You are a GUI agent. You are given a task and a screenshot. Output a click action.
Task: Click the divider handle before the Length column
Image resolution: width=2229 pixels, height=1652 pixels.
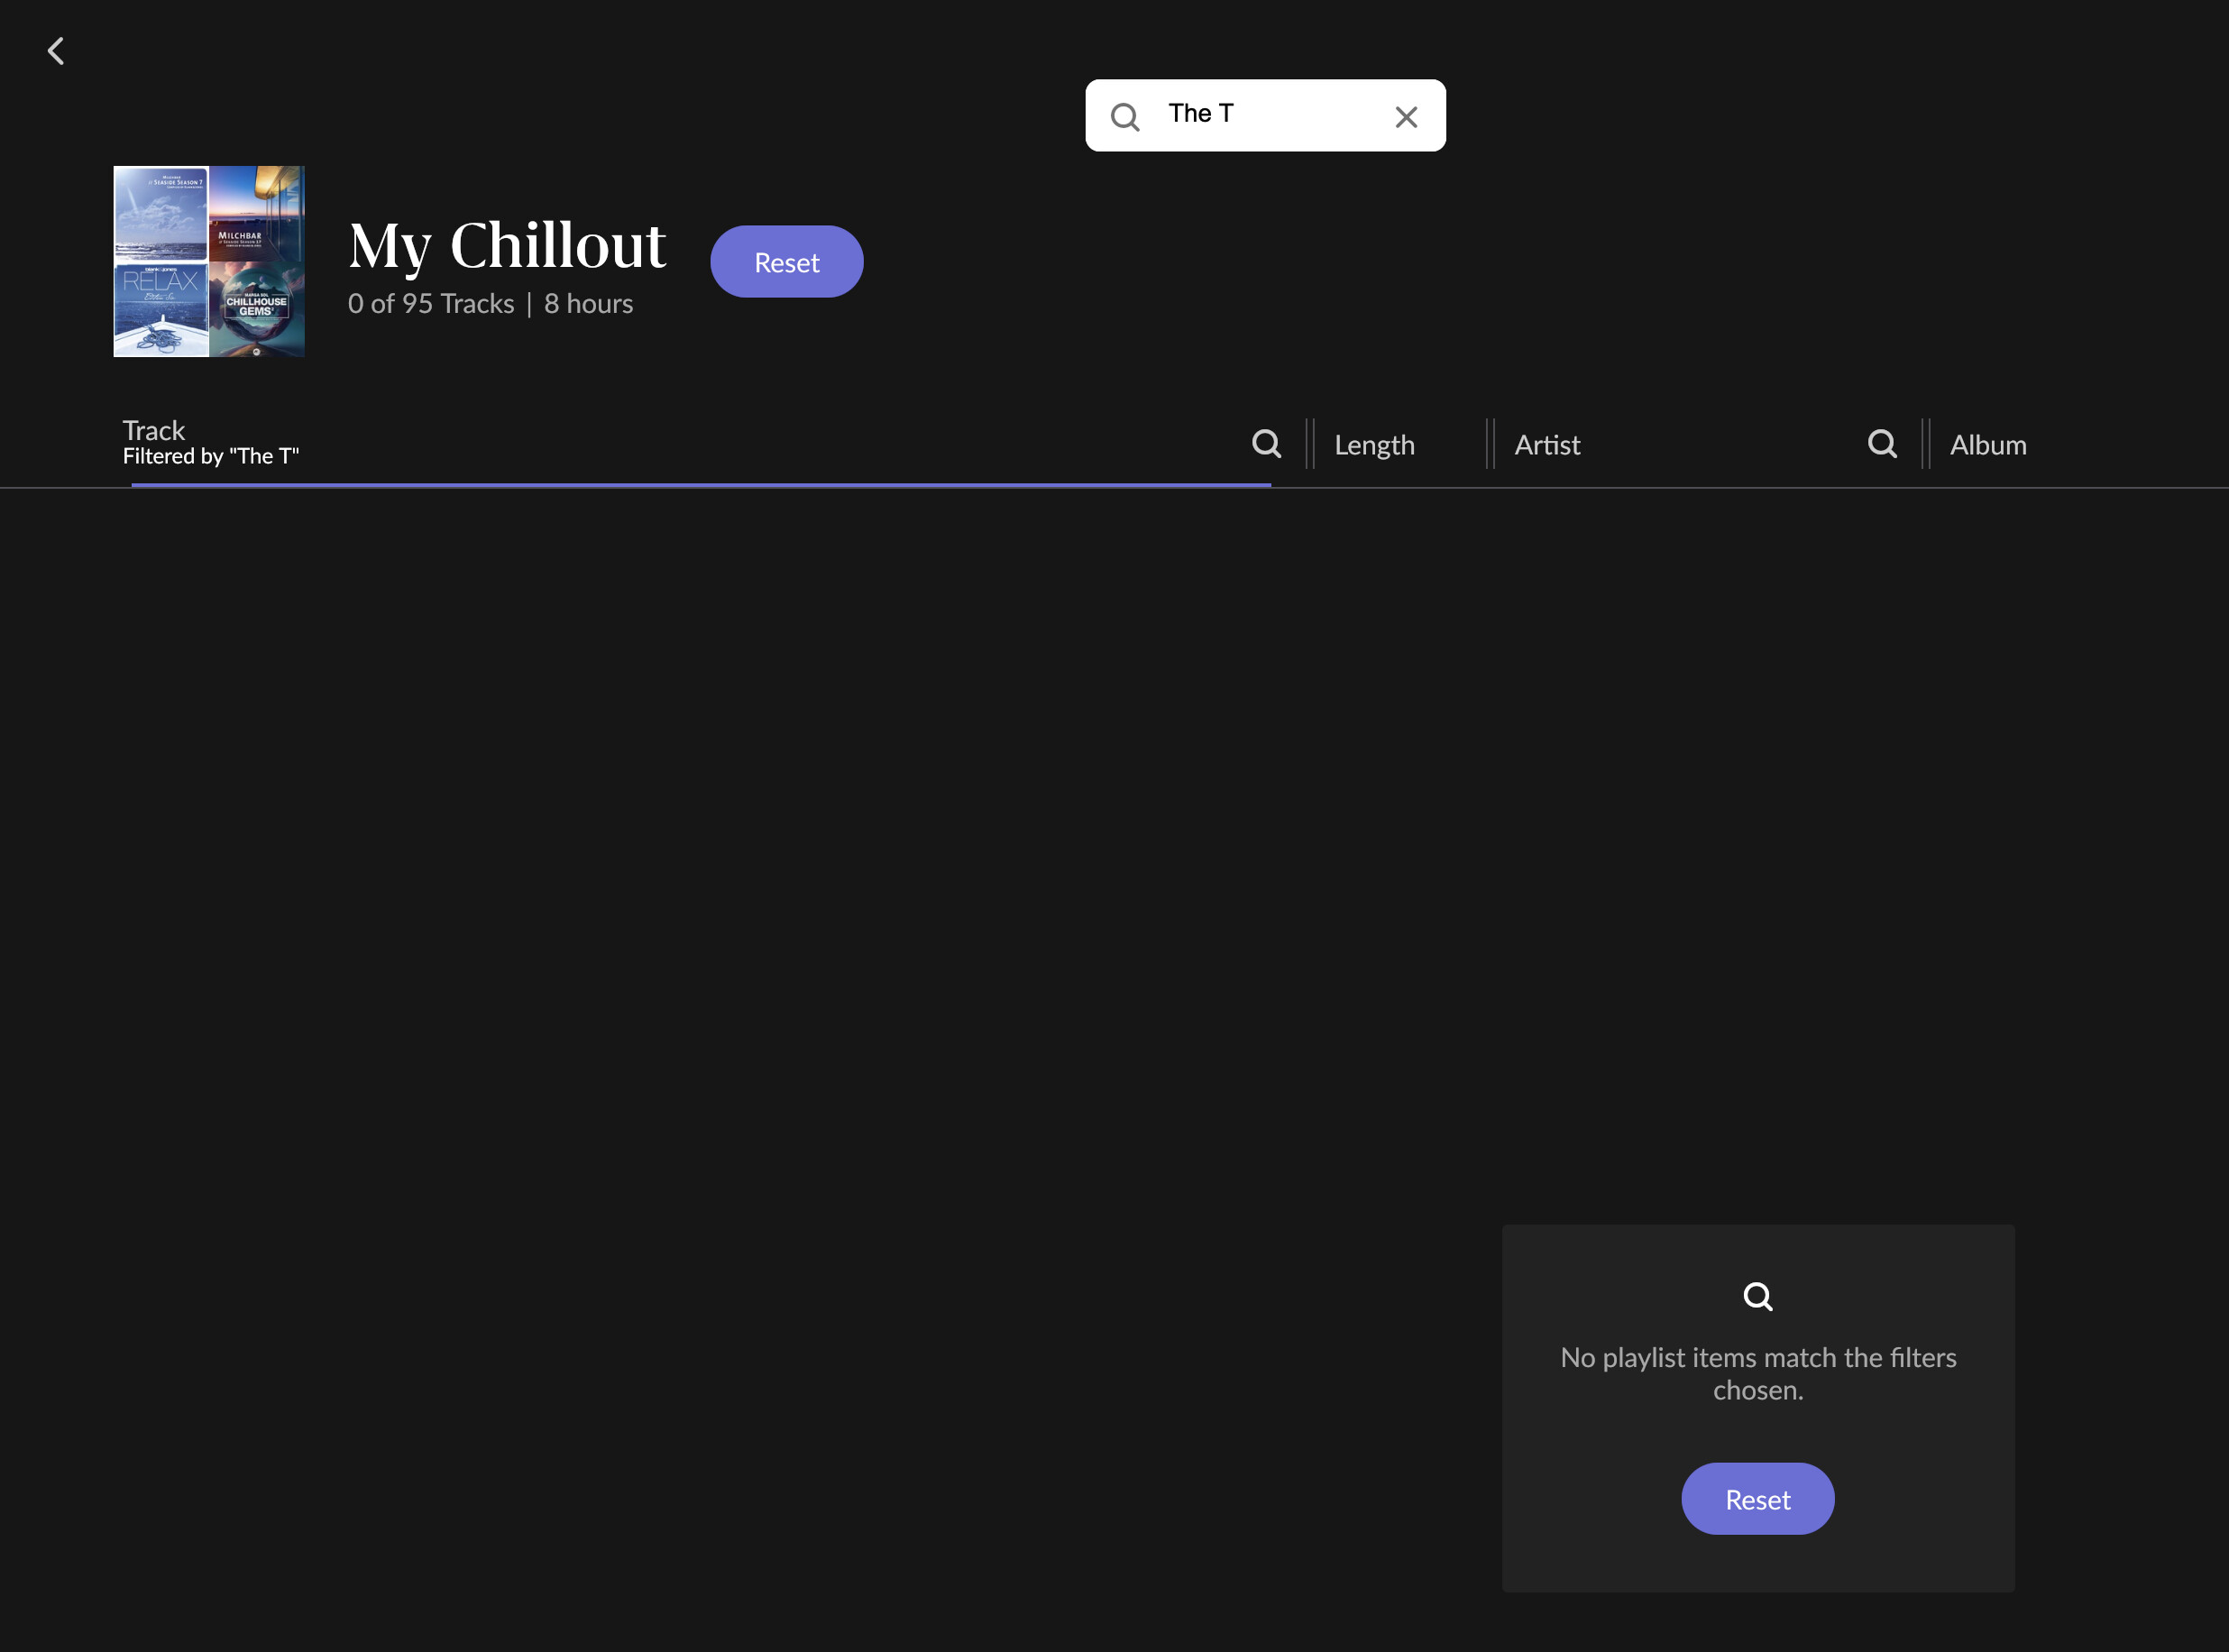1310,444
